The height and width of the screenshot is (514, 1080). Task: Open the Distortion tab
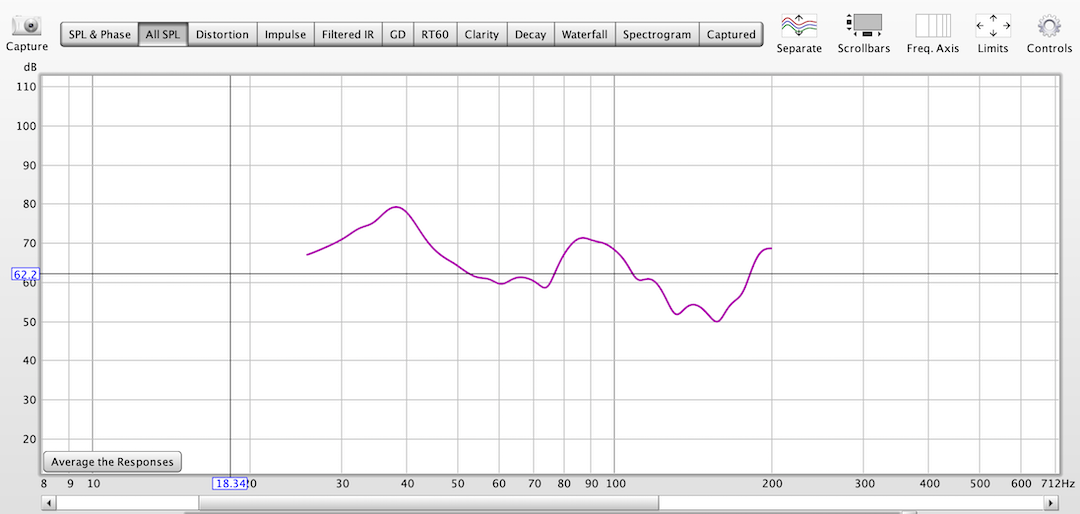point(222,34)
